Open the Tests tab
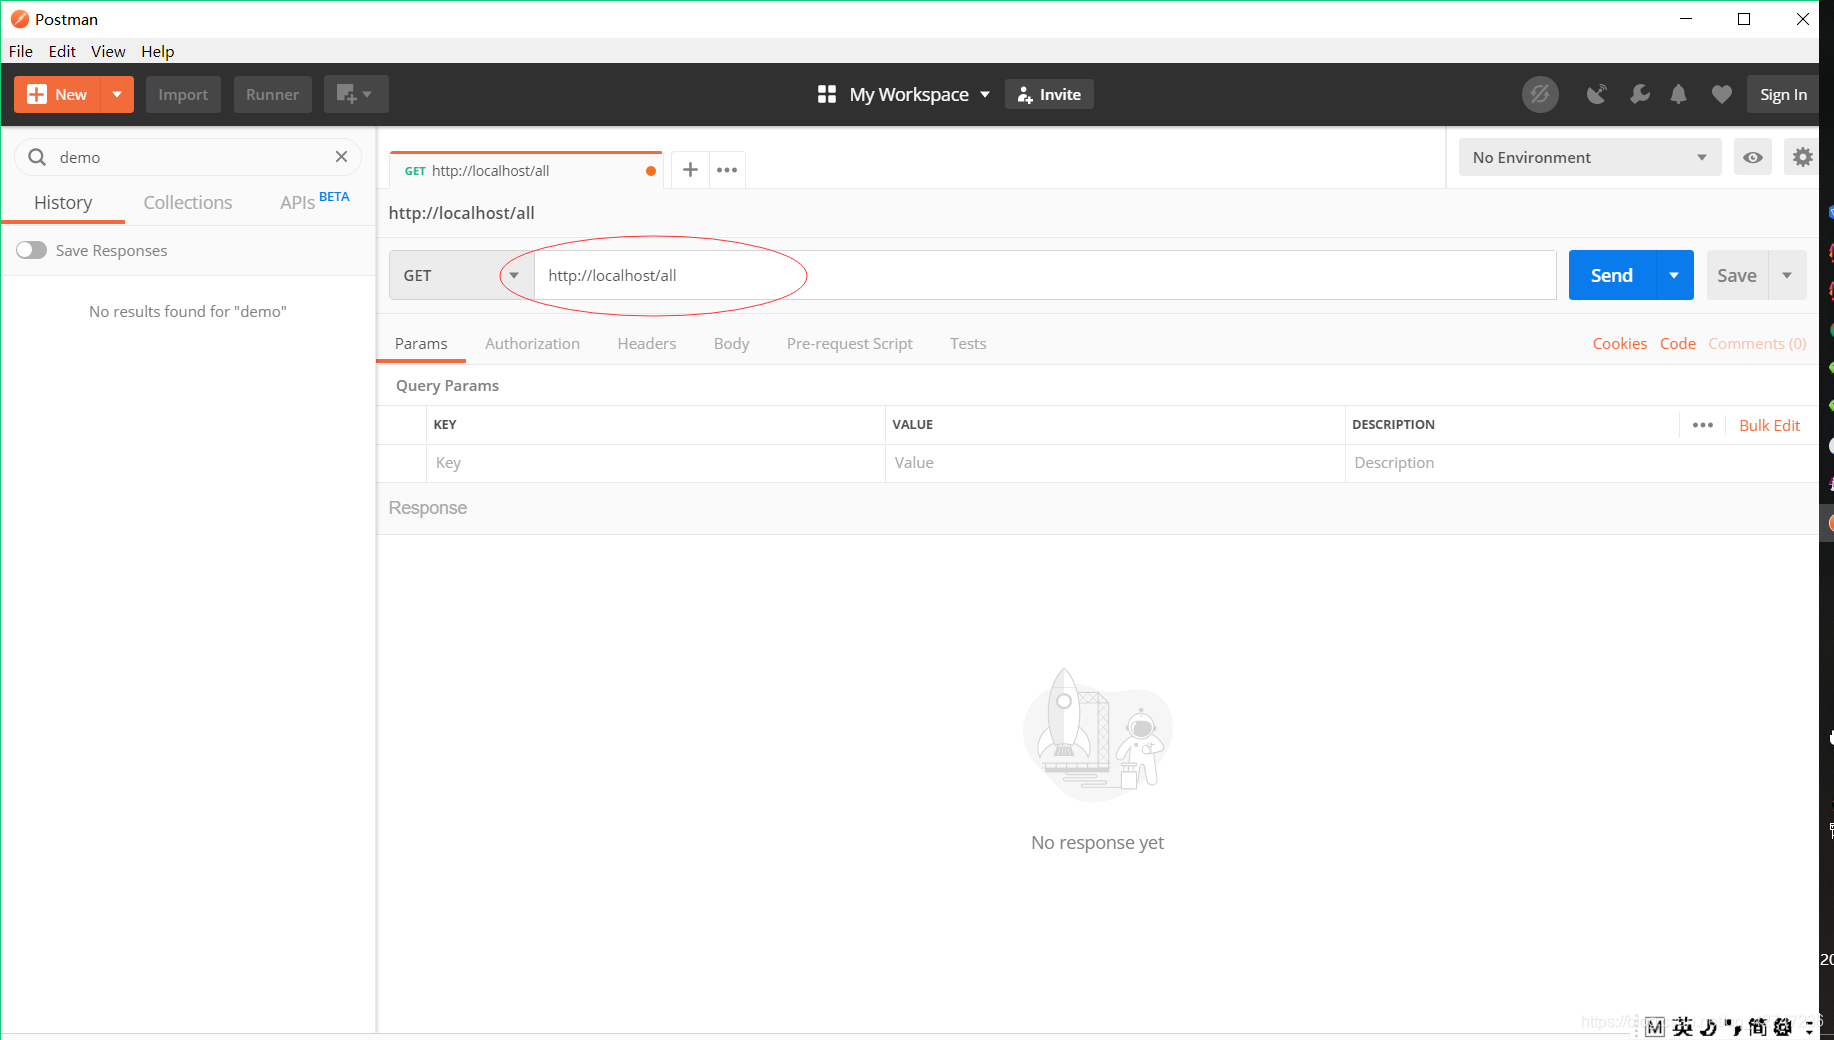Viewport: 1834px width, 1040px height. tap(968, 343)
